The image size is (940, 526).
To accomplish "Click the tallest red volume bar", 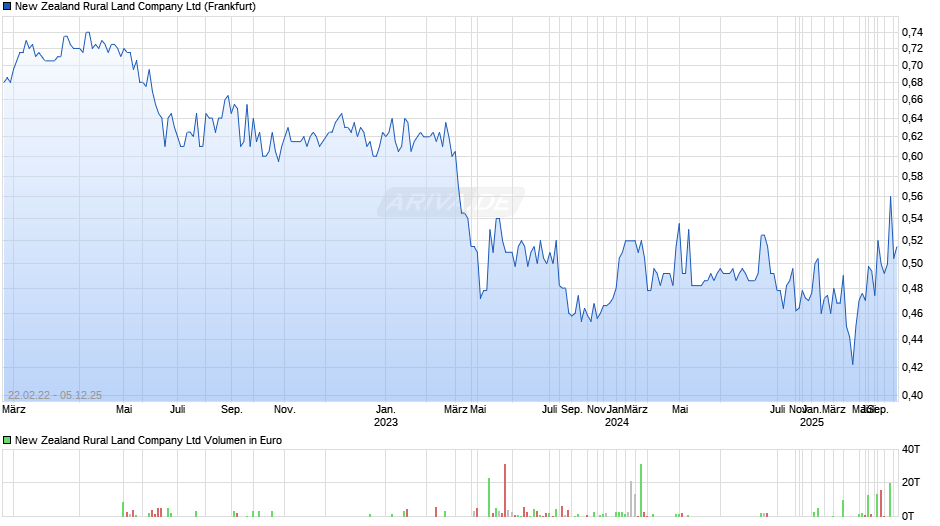I will click(505, 491).
